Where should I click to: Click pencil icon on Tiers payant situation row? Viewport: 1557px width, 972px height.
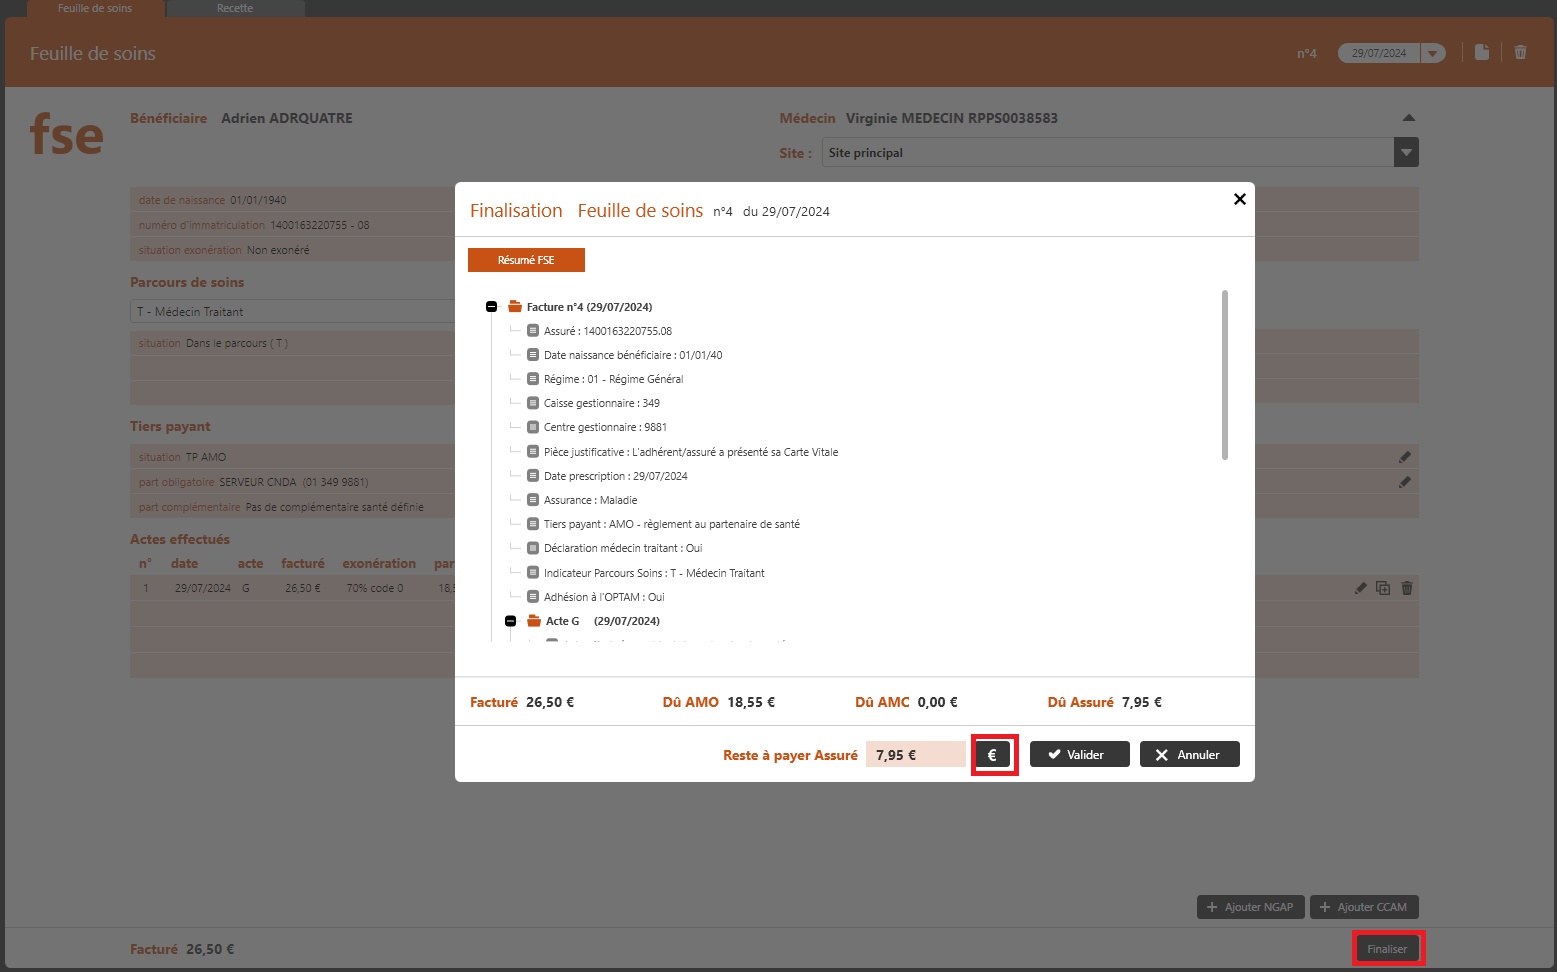pos(1404,457)
